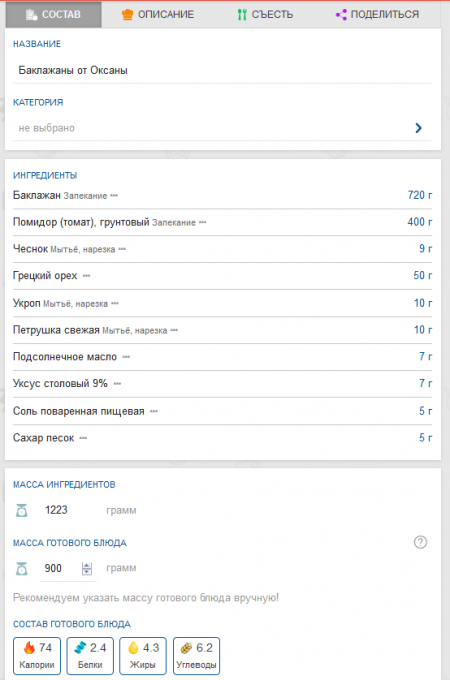Viewport: 450px width, 680px height.
Task: Switch to the Описание tab
Action: [x=158, y=14]
